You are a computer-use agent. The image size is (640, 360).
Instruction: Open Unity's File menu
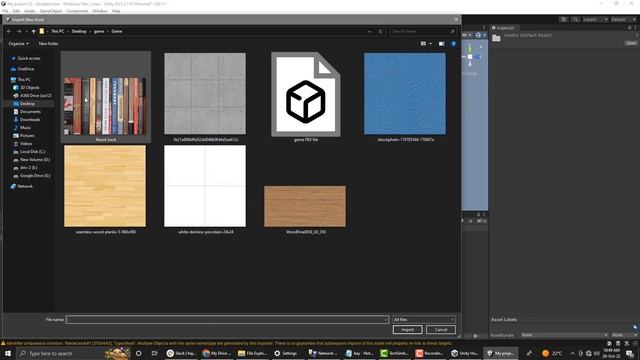coord(5,11)
